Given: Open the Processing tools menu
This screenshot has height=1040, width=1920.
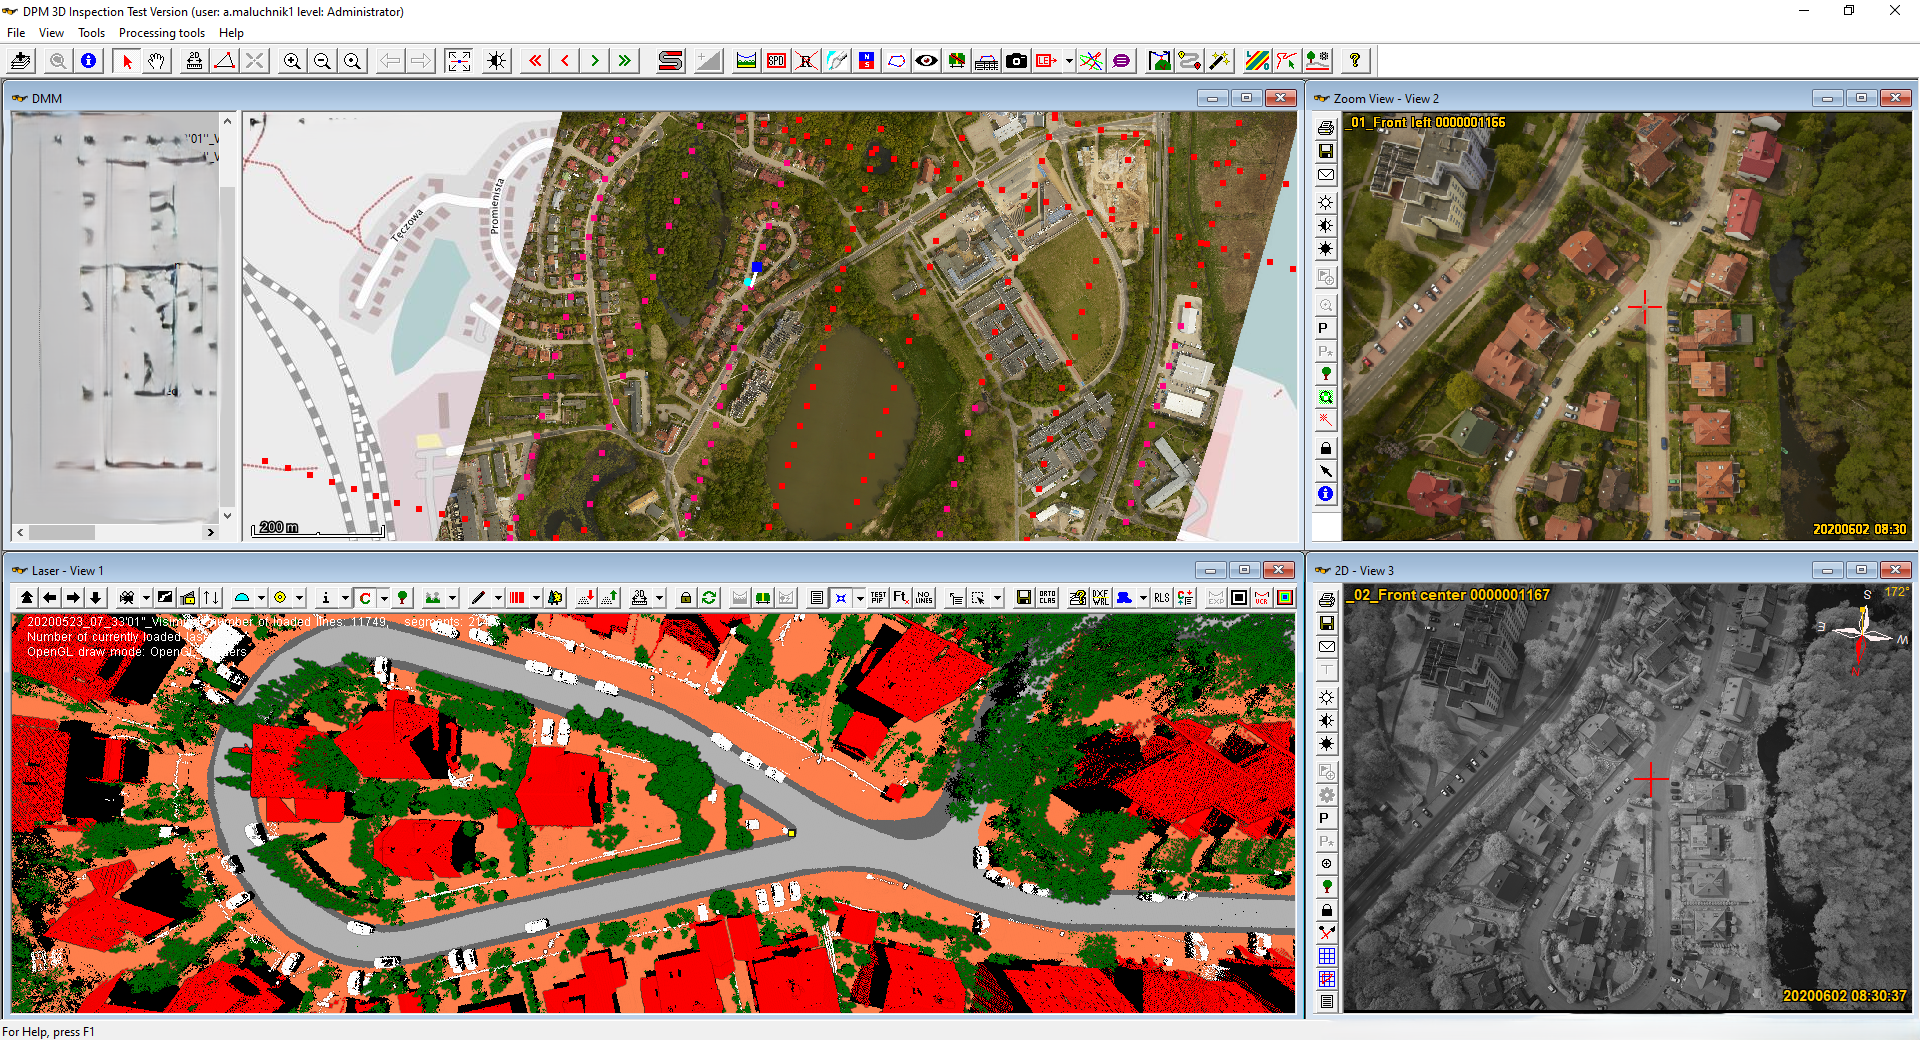Looking at the screenshot, I should click(x=161, y=33).
